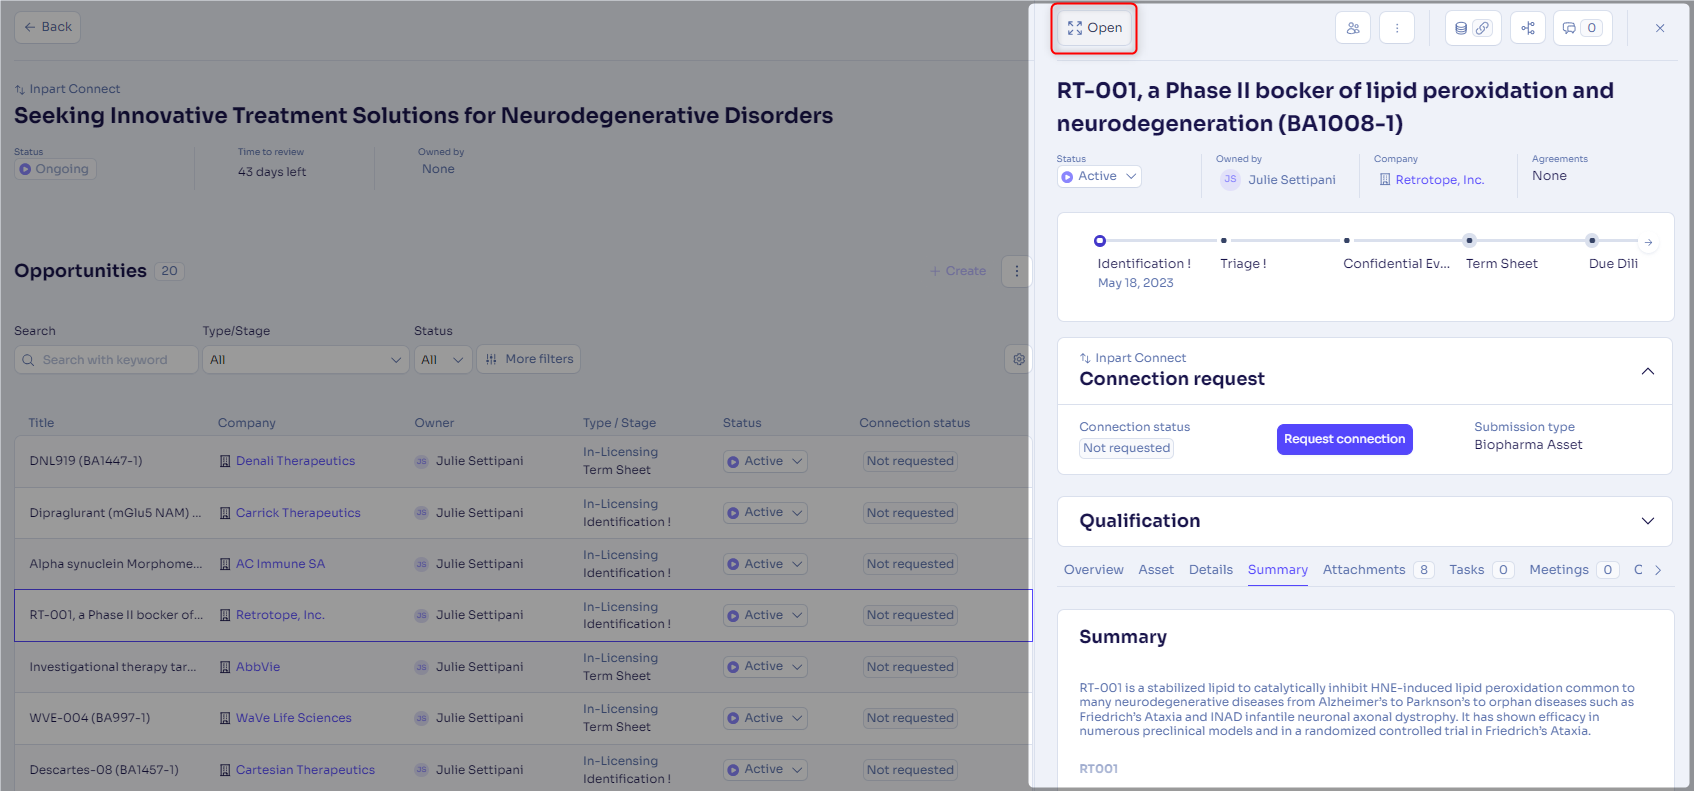The image size is (1694, 791).
Task: Open the three-dot menu beside Create
Action: 1016,271
